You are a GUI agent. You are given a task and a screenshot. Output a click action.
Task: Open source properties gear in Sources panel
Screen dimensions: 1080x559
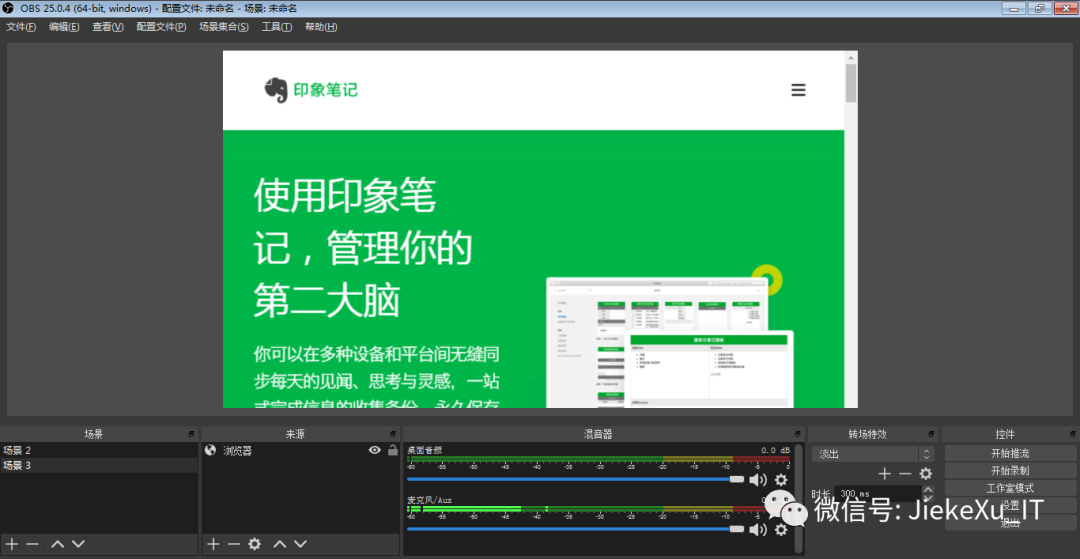click(x=255, y=544)
